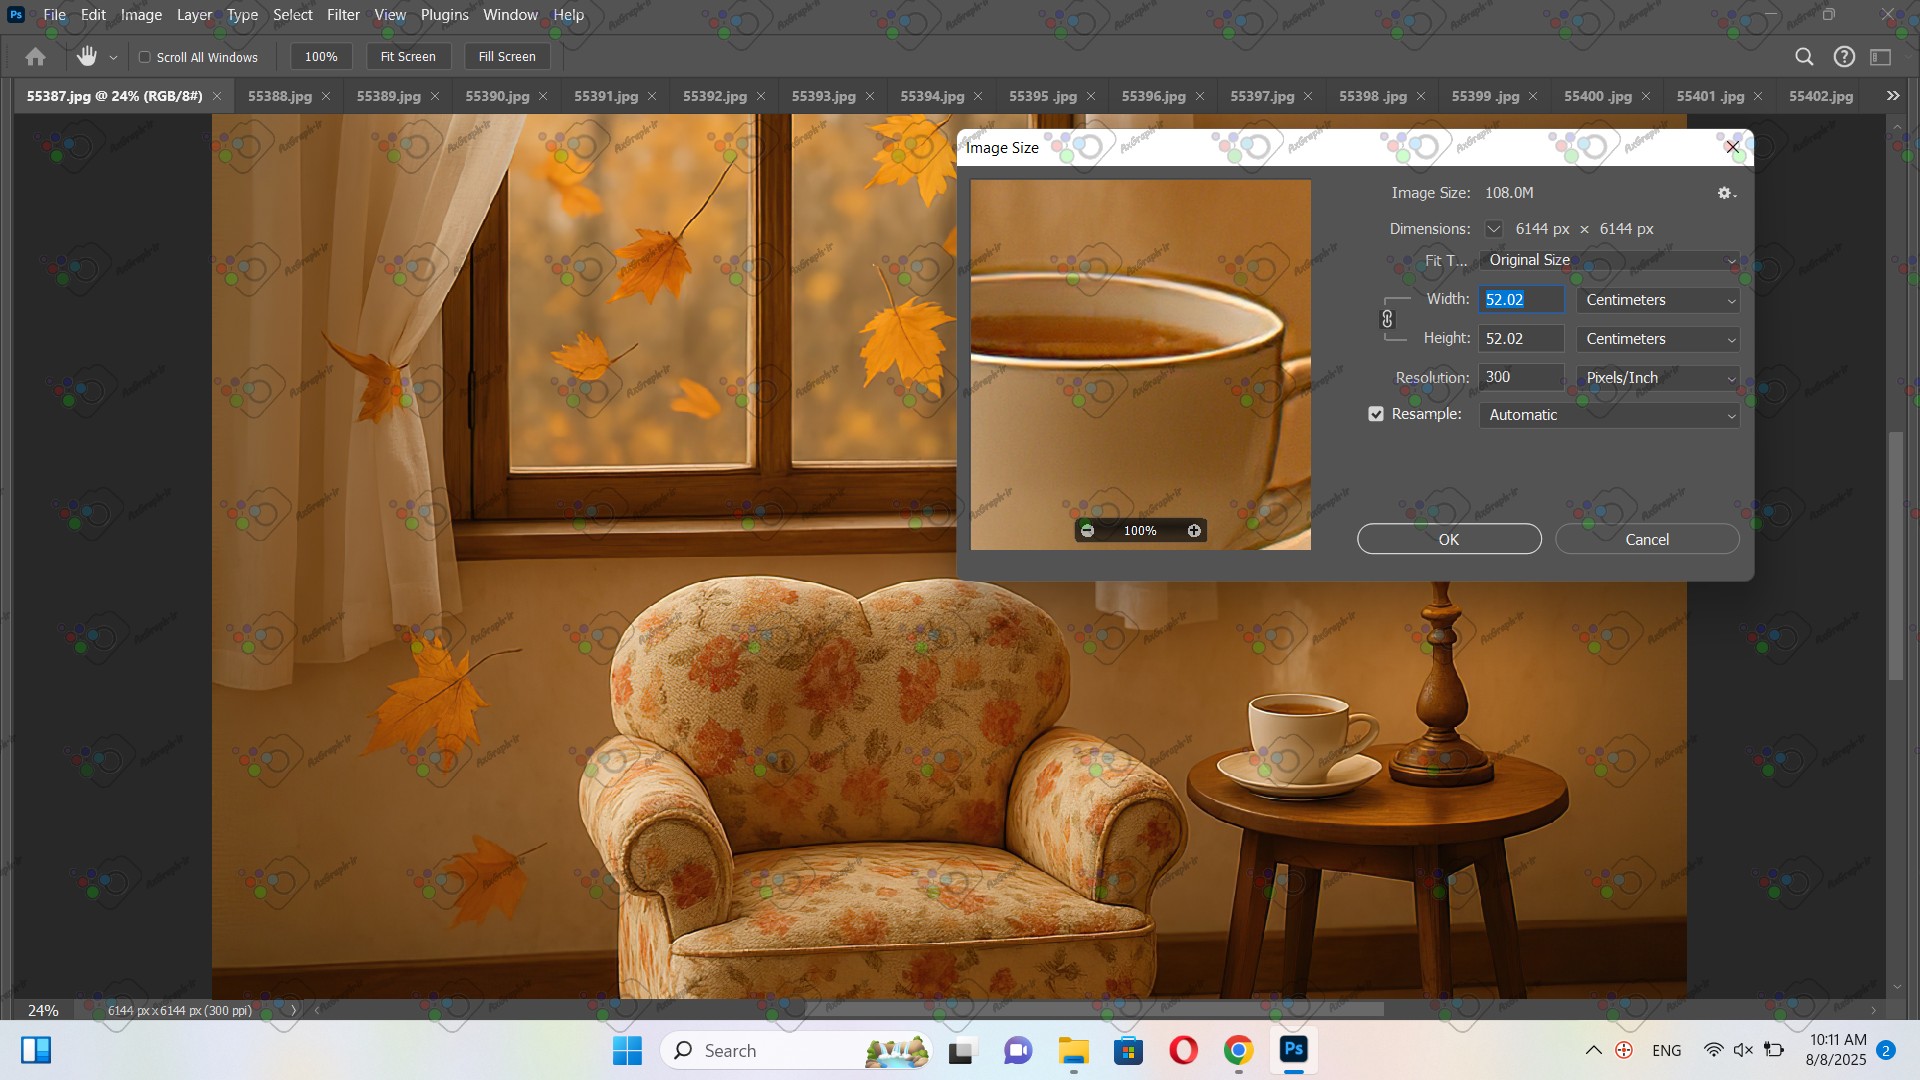Screen dimensions: 1920x1080
Task: Click the Fit Screen button
Action: tap(408, 57)
